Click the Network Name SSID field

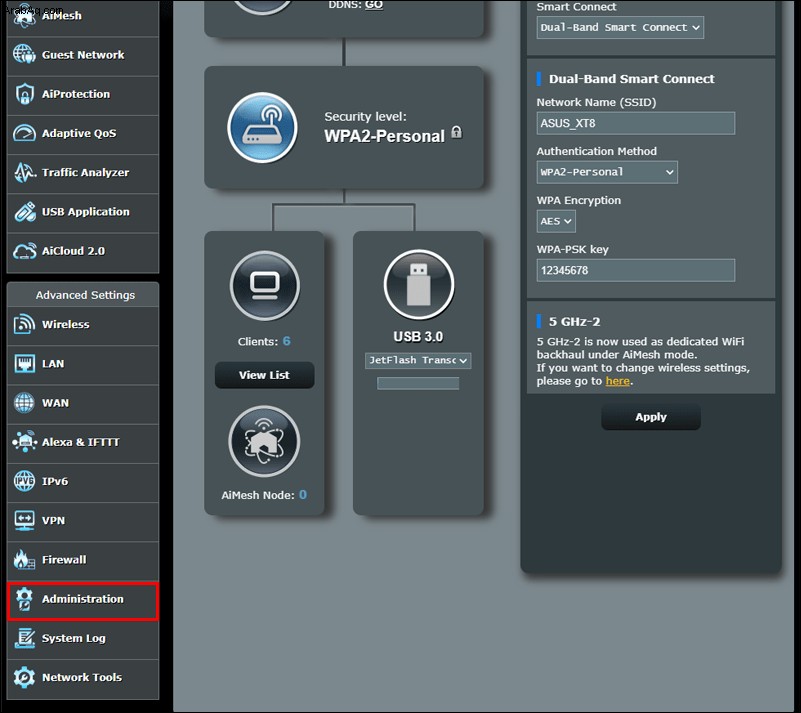coord(635,123)
